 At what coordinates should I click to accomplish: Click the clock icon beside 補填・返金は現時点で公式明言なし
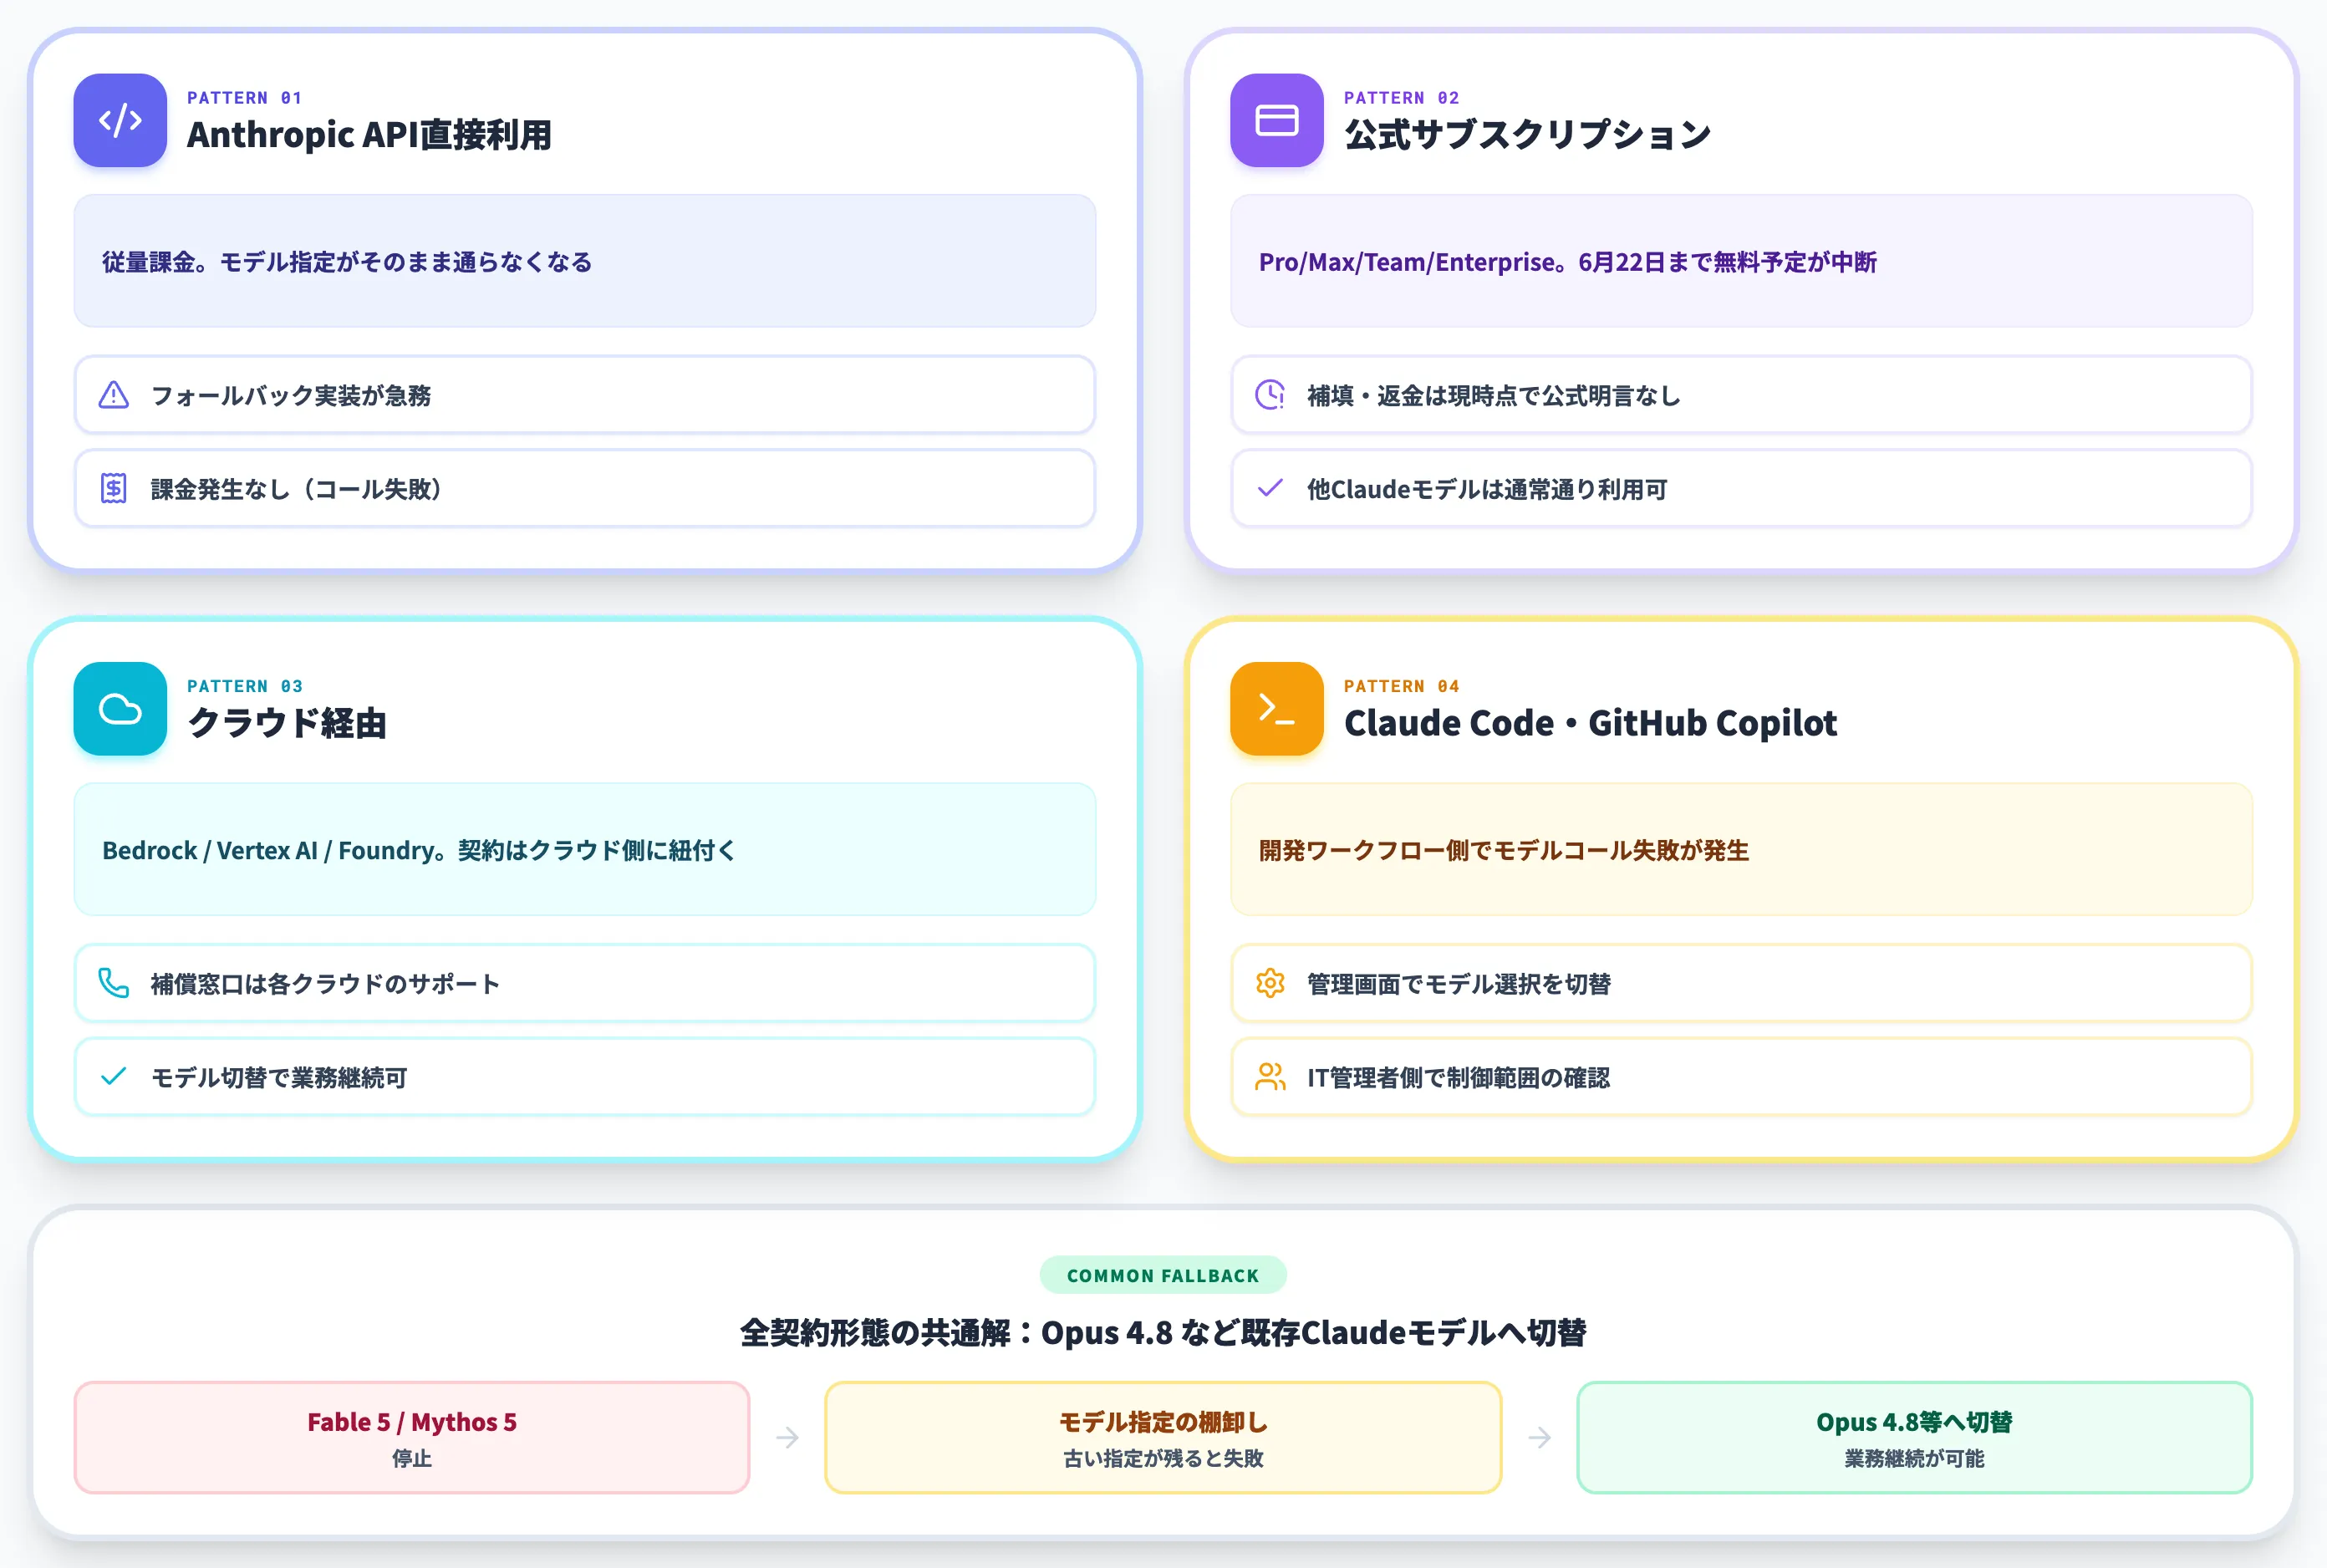(x=1270, y=395)
